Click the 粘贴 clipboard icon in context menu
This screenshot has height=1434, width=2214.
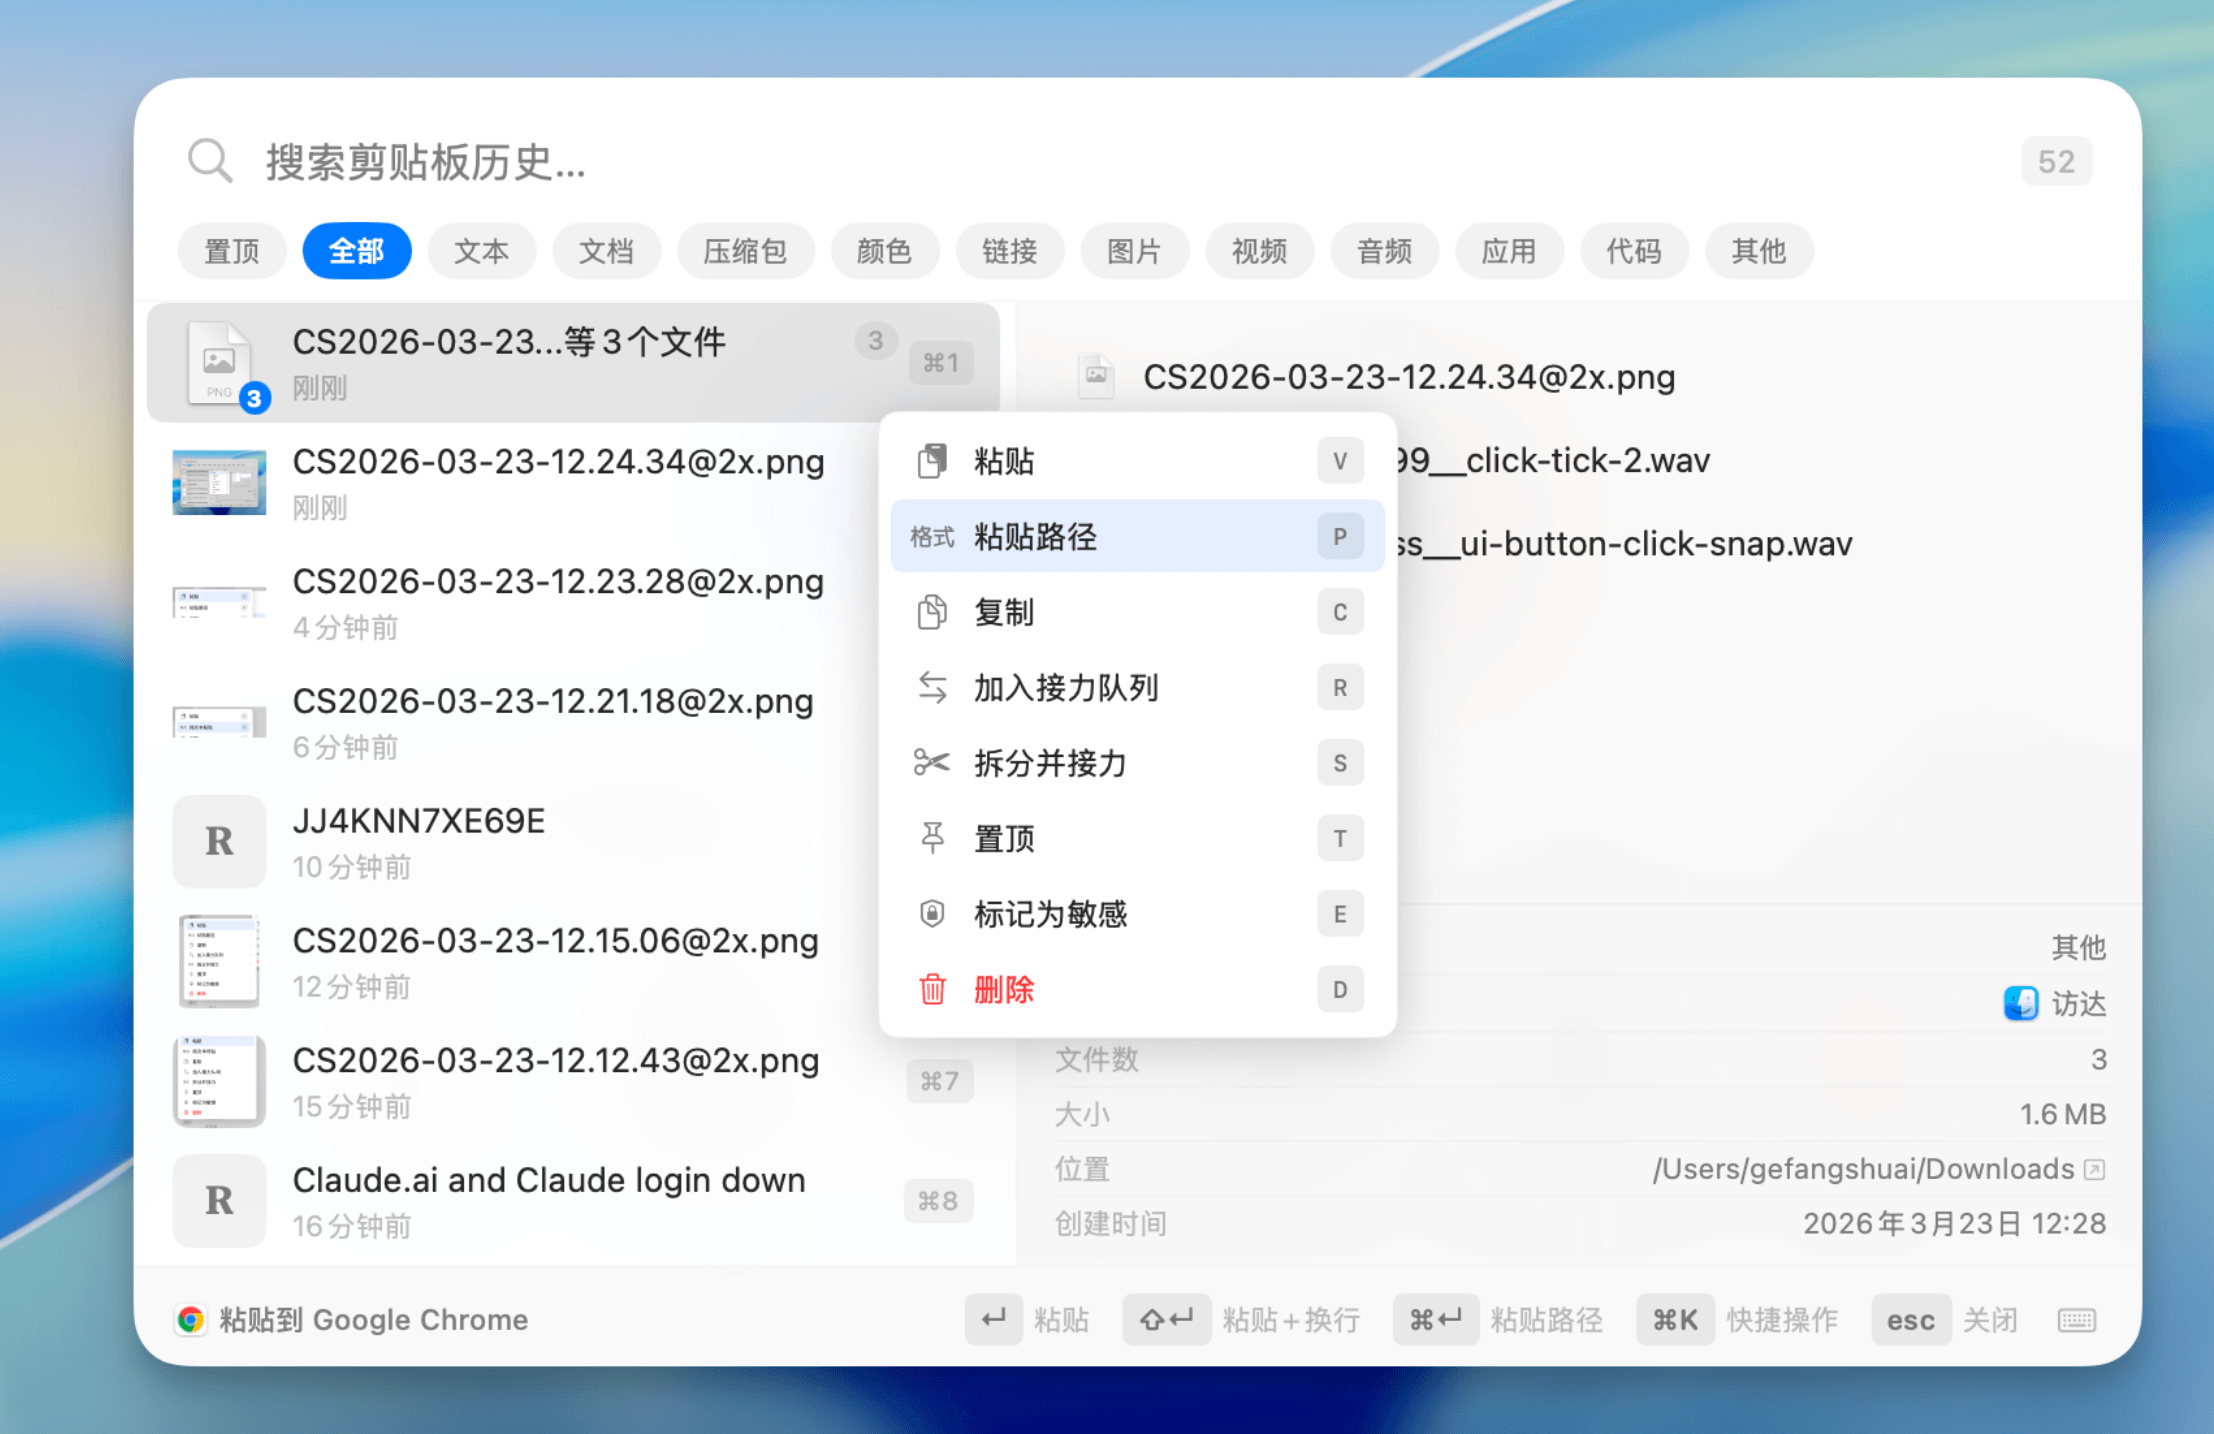coord(932,461)
